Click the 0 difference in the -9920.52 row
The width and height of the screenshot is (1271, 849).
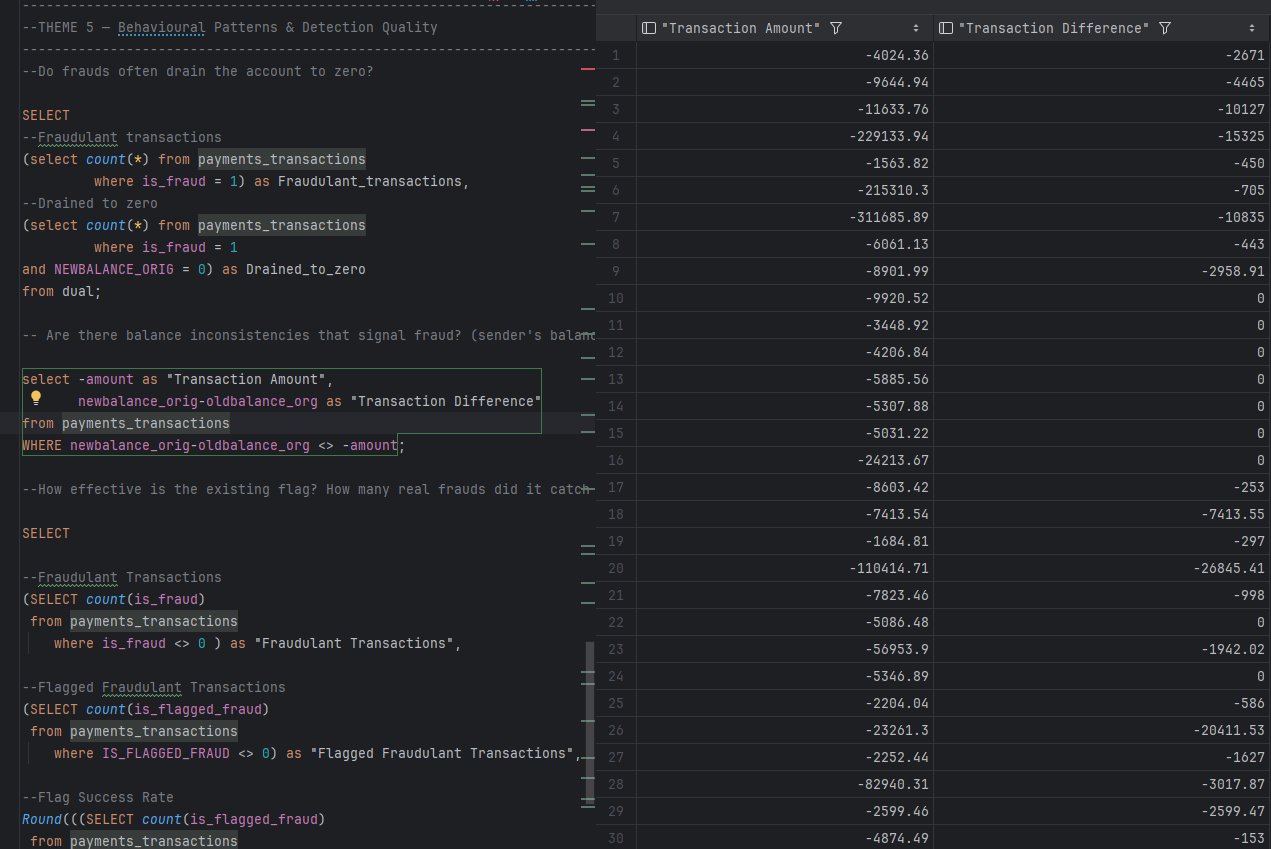1102,297
